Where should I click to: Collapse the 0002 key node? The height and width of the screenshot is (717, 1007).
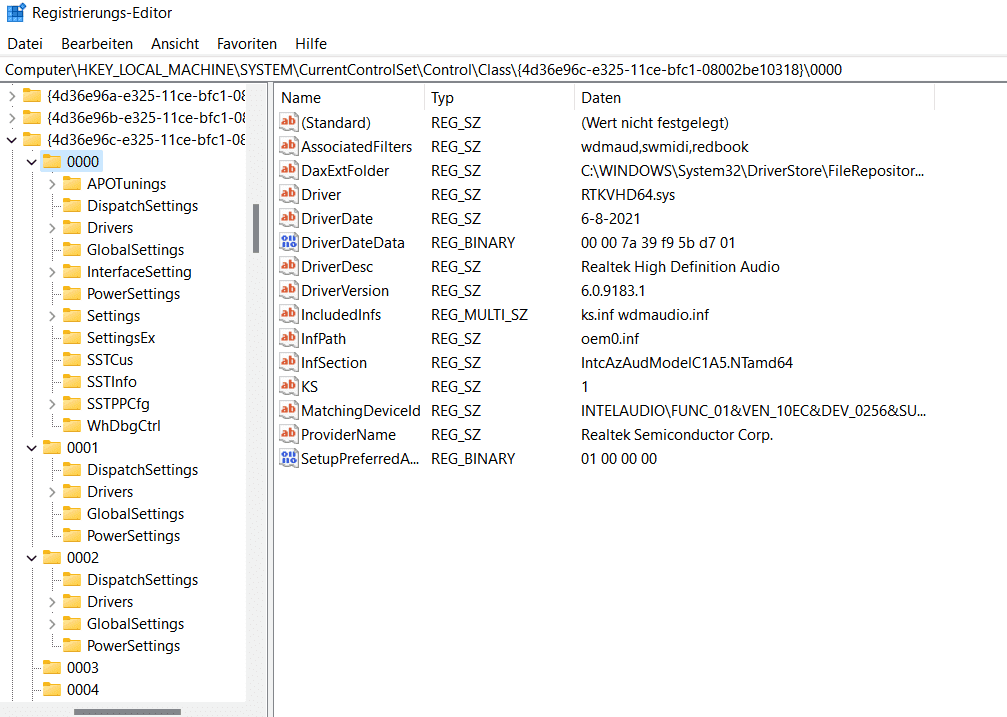click(x=31, y=558)
